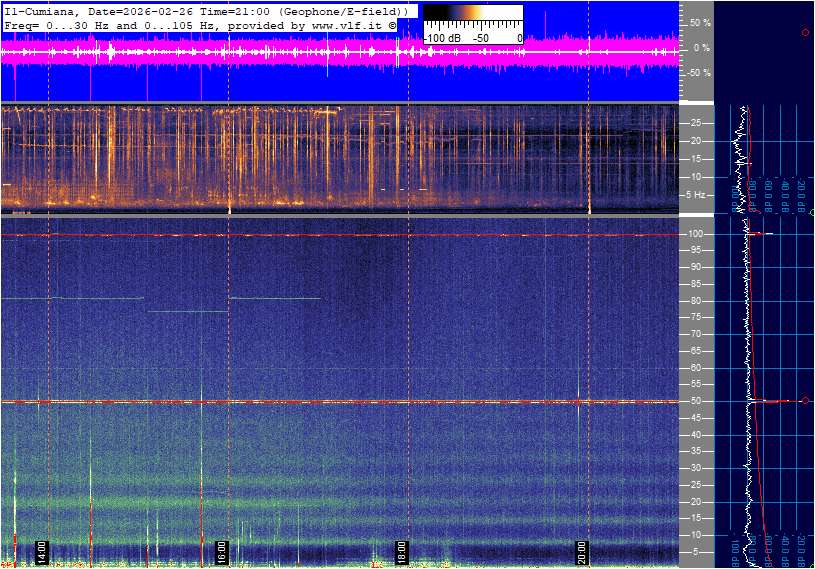
Task: Click the 14:00 time marker label
Action: pyautogui.click(x=42, y=552)
